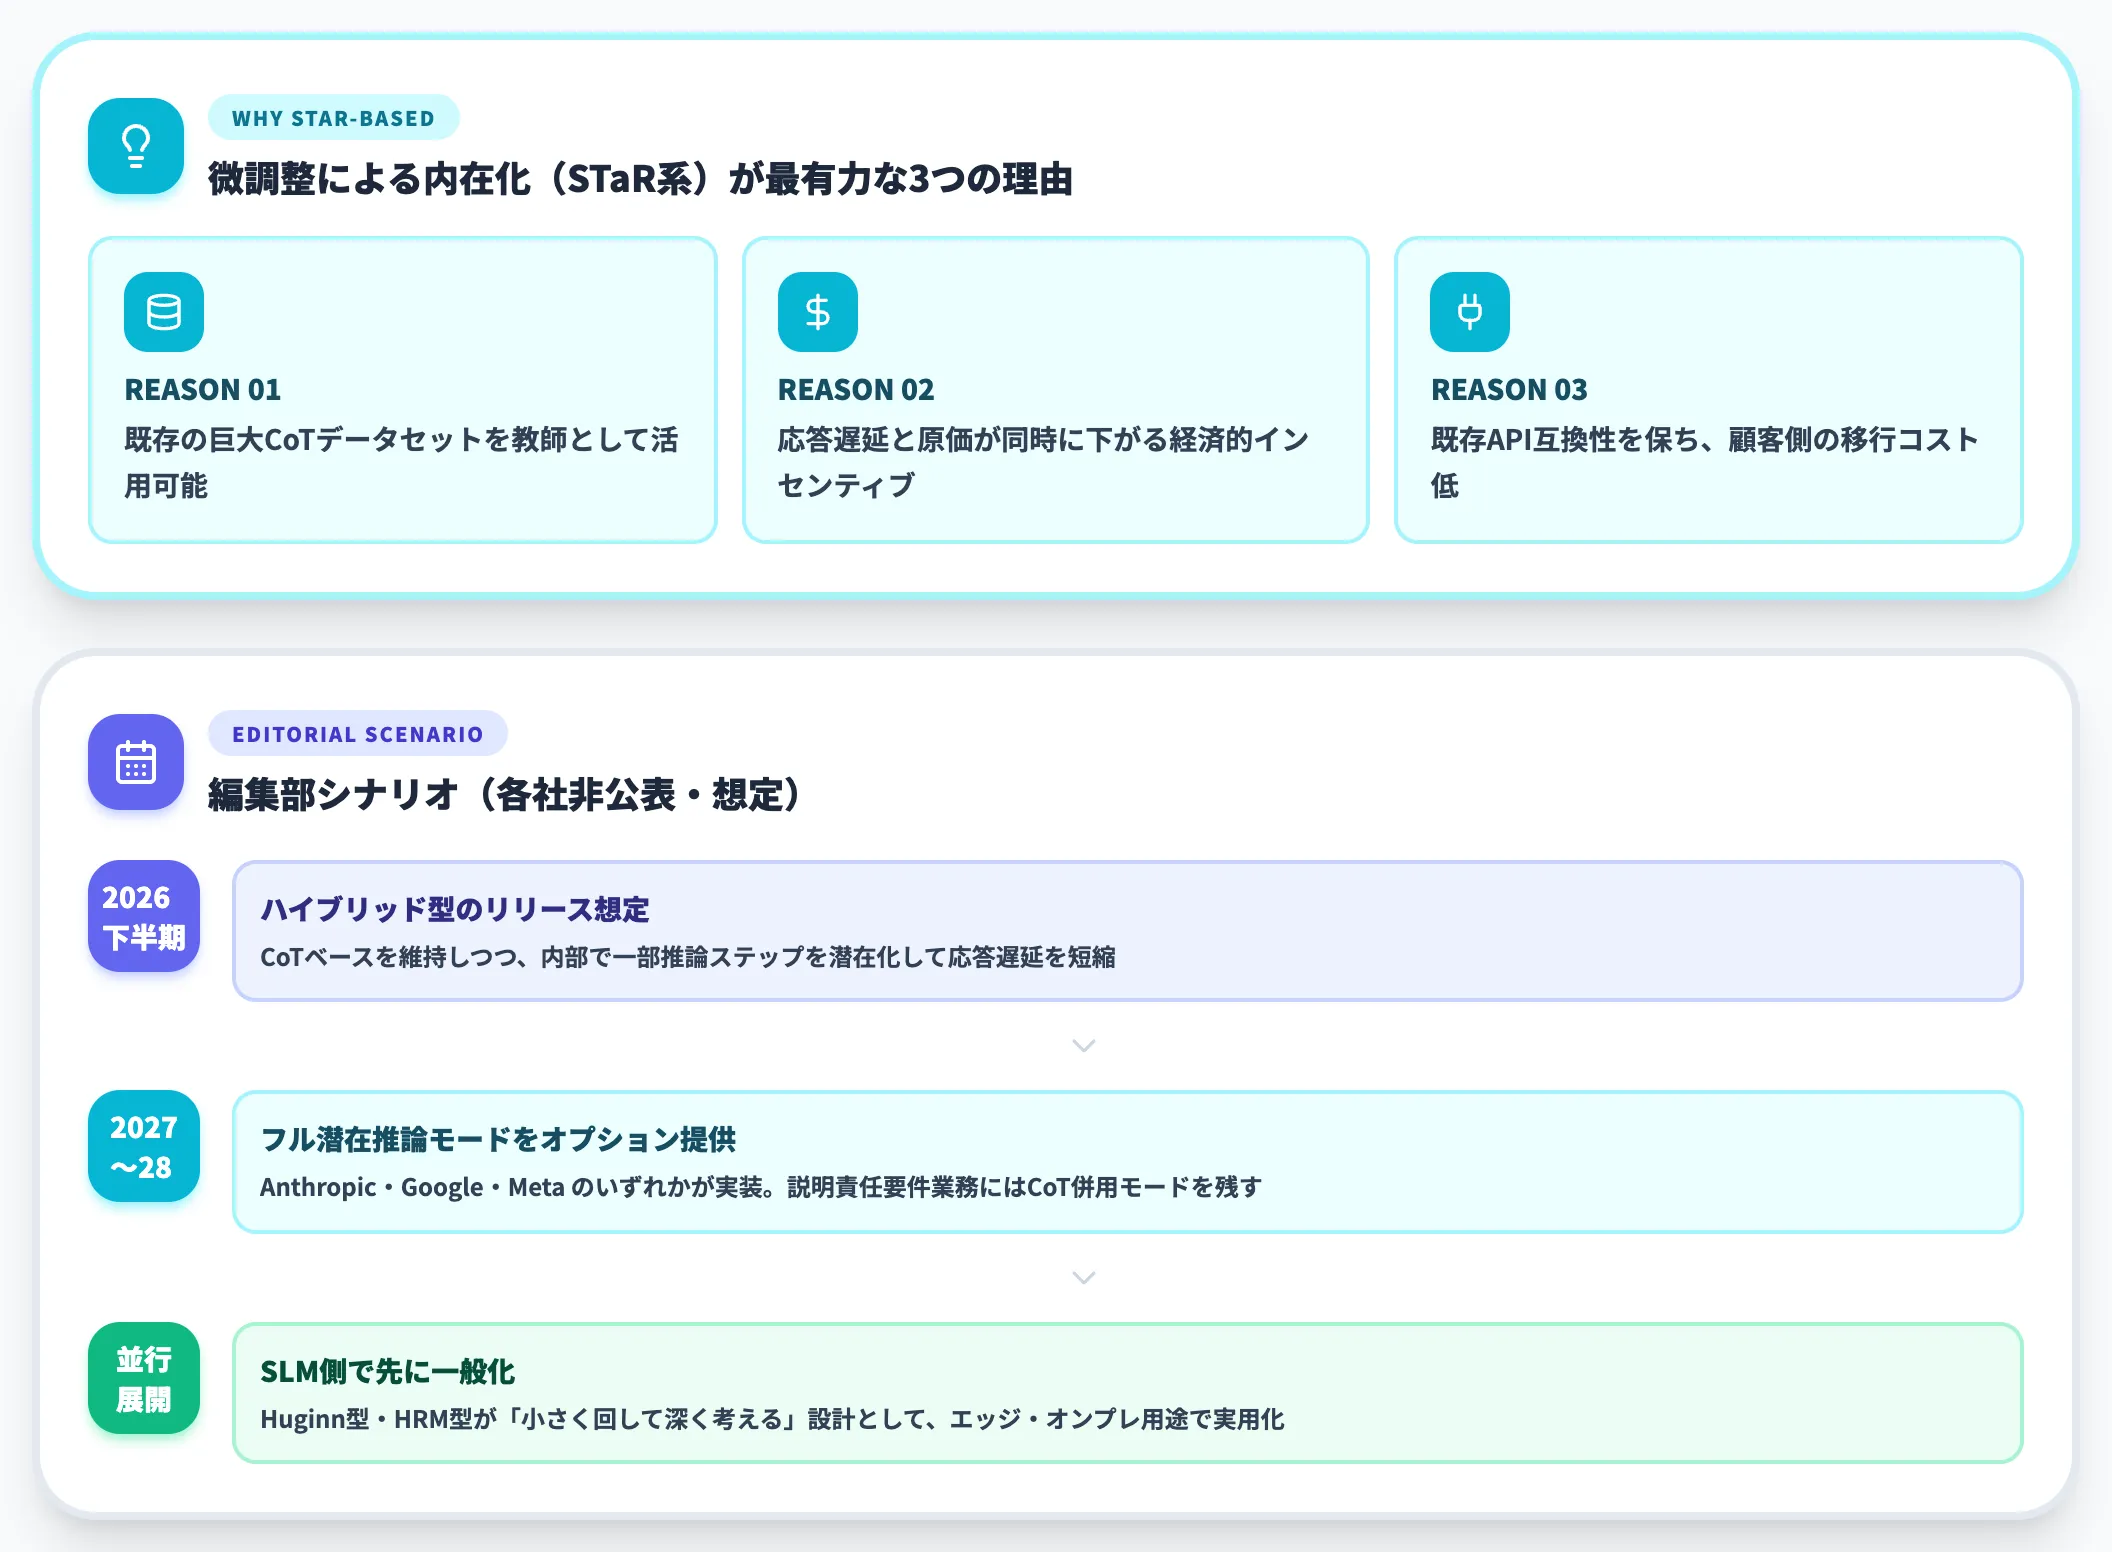
Task: Click the plug icon in REASON 03
Action: (x=1470, y=312)
